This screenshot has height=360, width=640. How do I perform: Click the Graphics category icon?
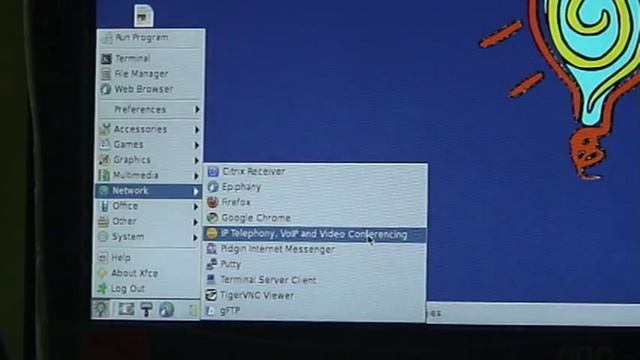tap(104, 160)
